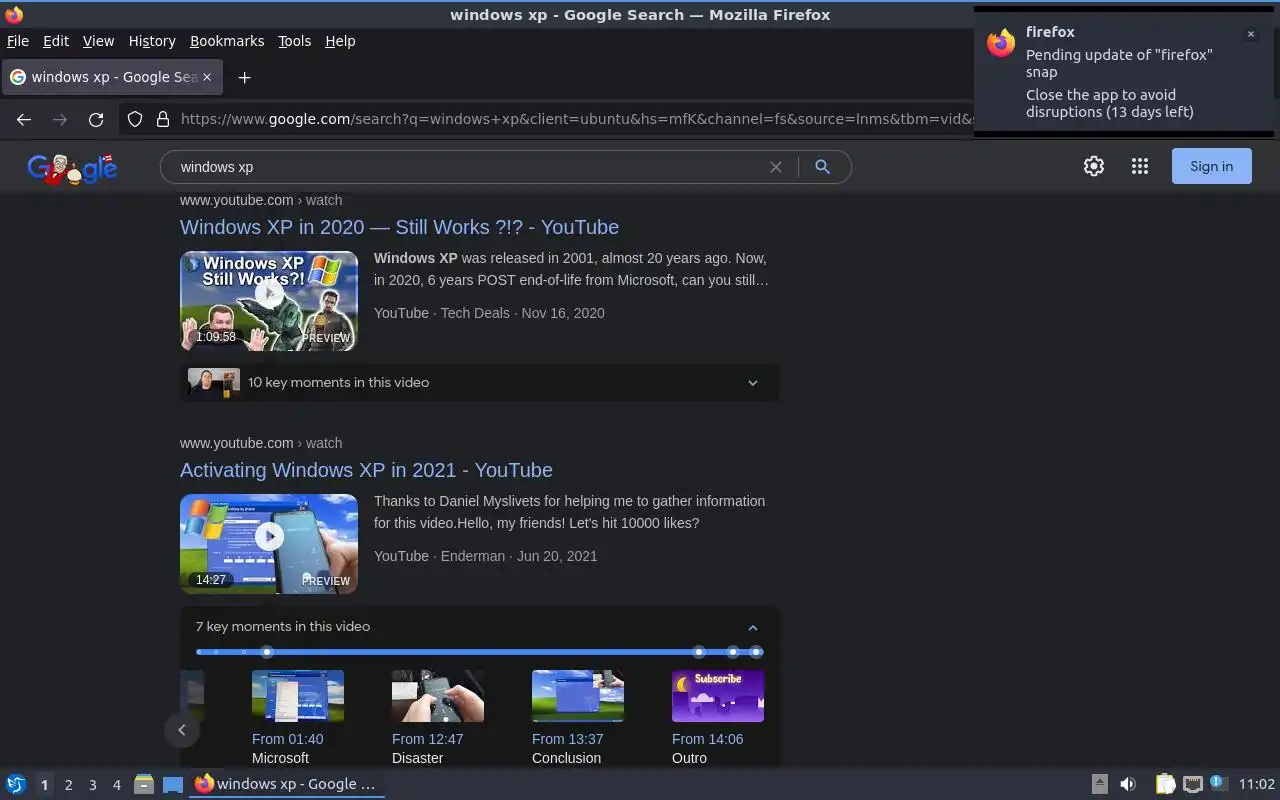Open the Help menu
The height and width of the screenshot is (800, 1280).
coord(340,41)
